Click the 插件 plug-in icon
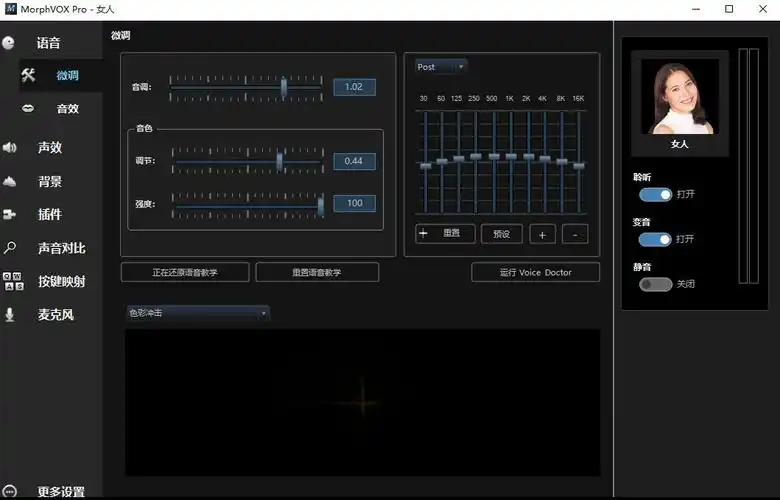This screenshot has height=500, width=780. [x=10, y=214]
